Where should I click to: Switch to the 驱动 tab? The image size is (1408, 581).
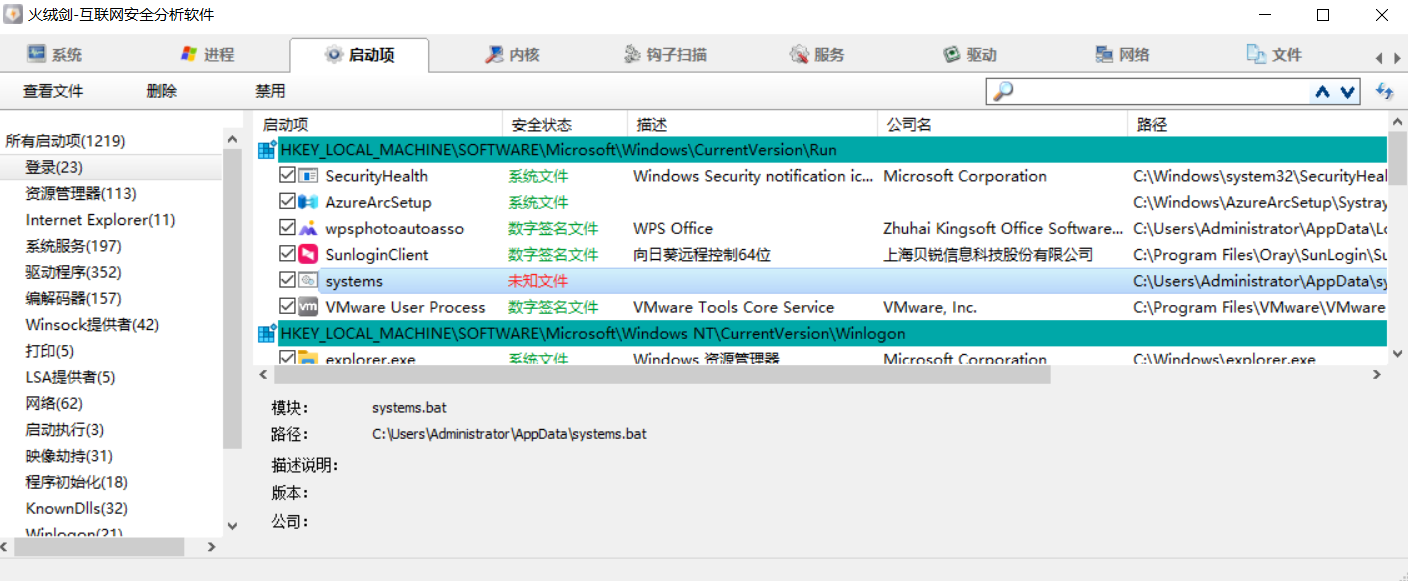970,55
